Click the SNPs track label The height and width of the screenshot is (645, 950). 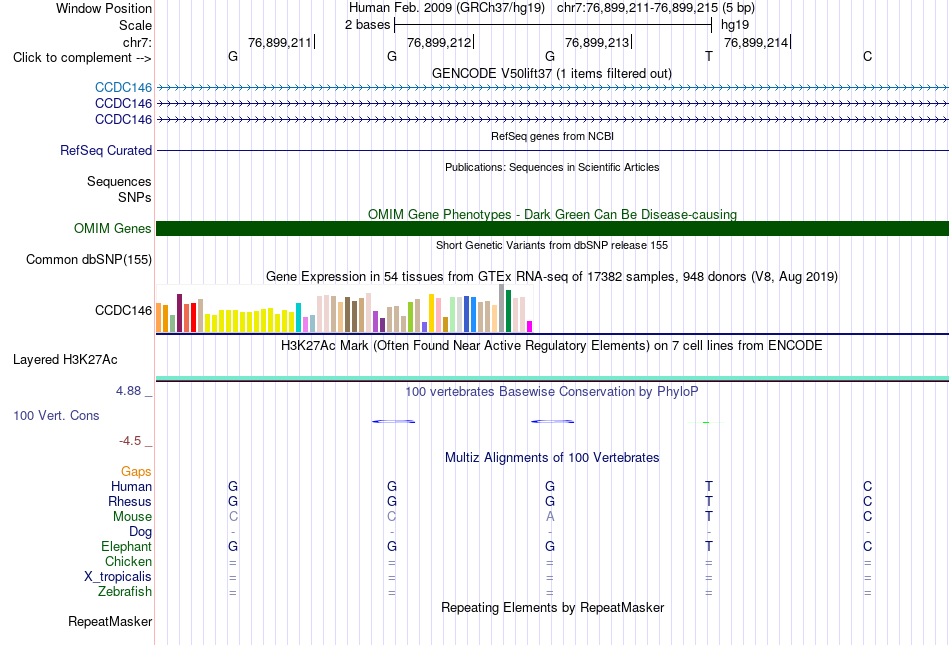[135, 197]
